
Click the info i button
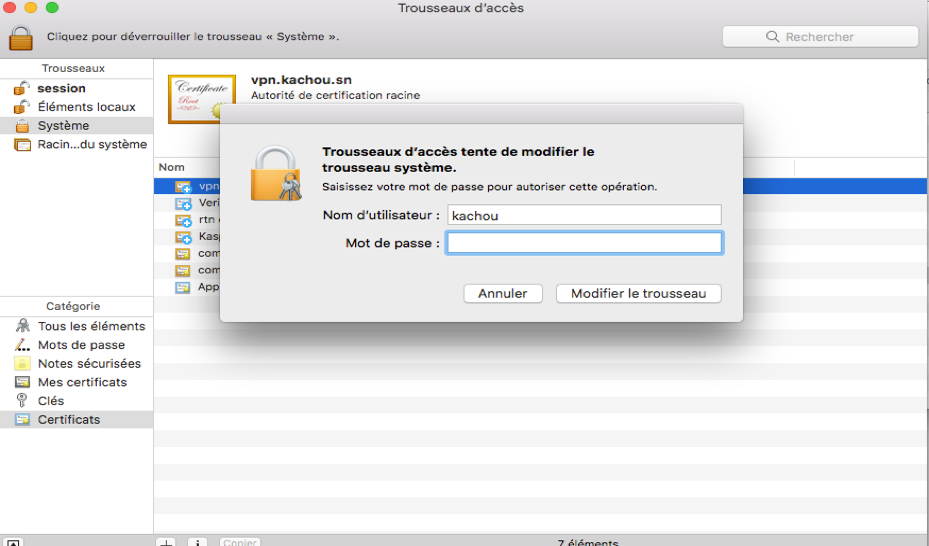tap(197, 542)
